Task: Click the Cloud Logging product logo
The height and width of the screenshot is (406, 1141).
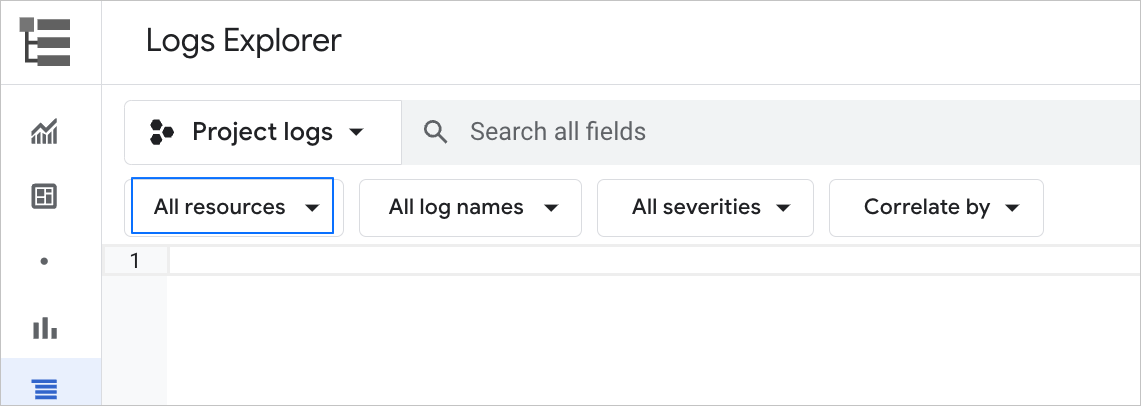Action: 45,42
